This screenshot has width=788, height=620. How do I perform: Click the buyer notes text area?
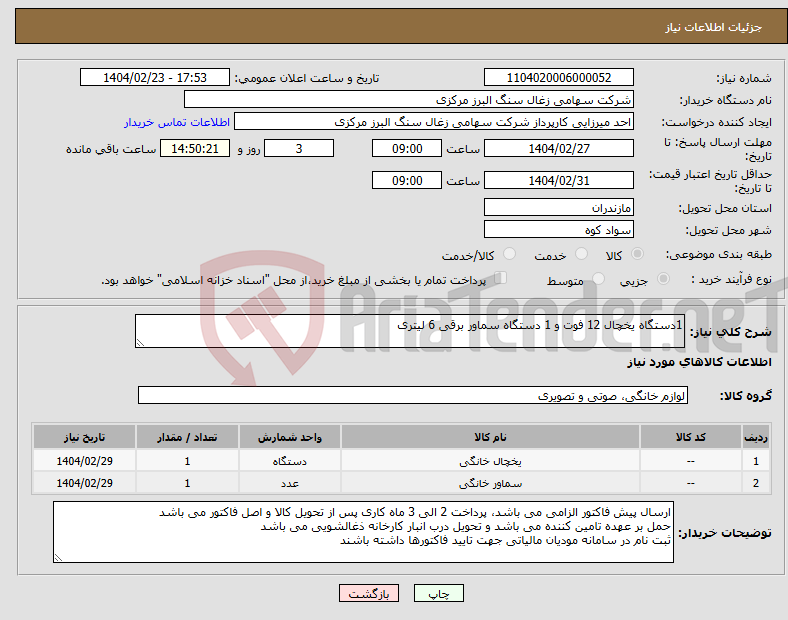click(363, 532)
